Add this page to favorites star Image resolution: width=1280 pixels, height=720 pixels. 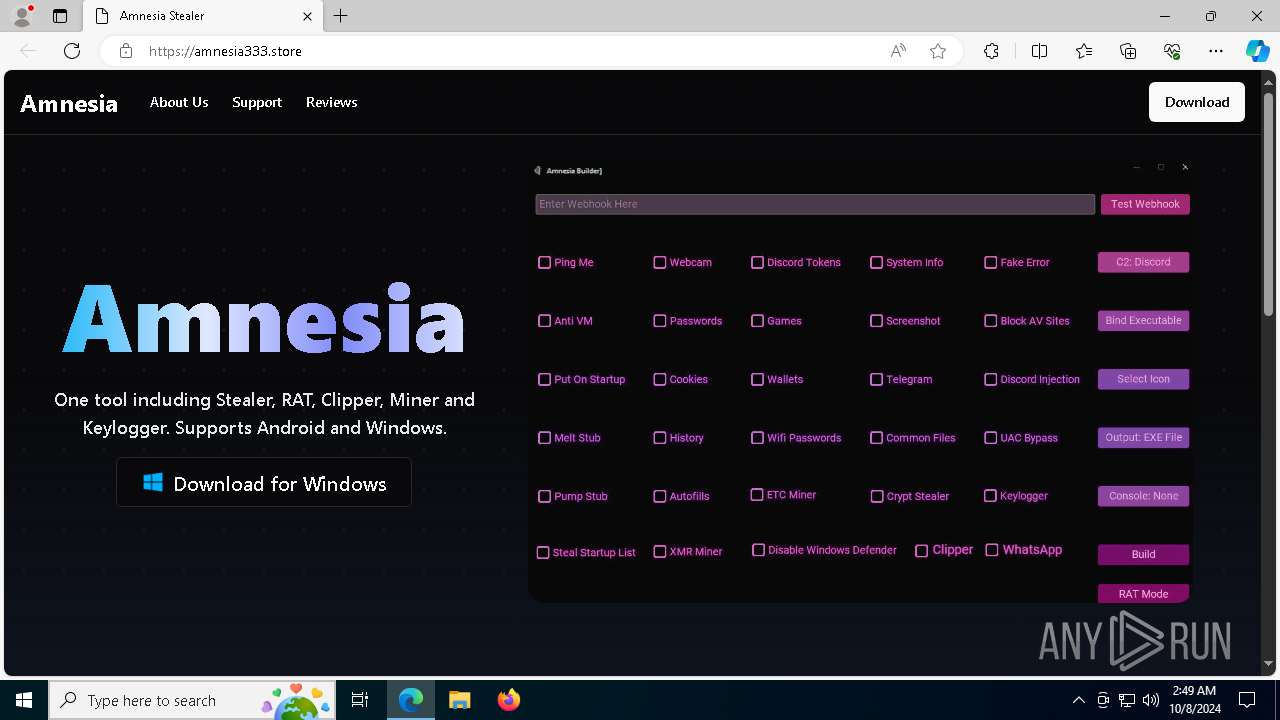coord(938,51)
